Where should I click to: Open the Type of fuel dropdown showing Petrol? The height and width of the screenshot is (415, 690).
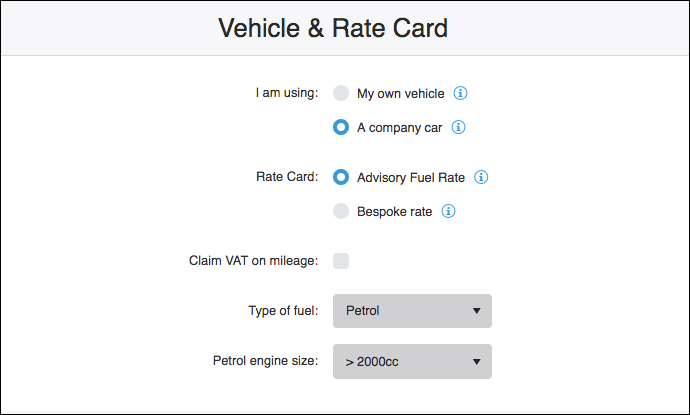(x=412, y=311)
